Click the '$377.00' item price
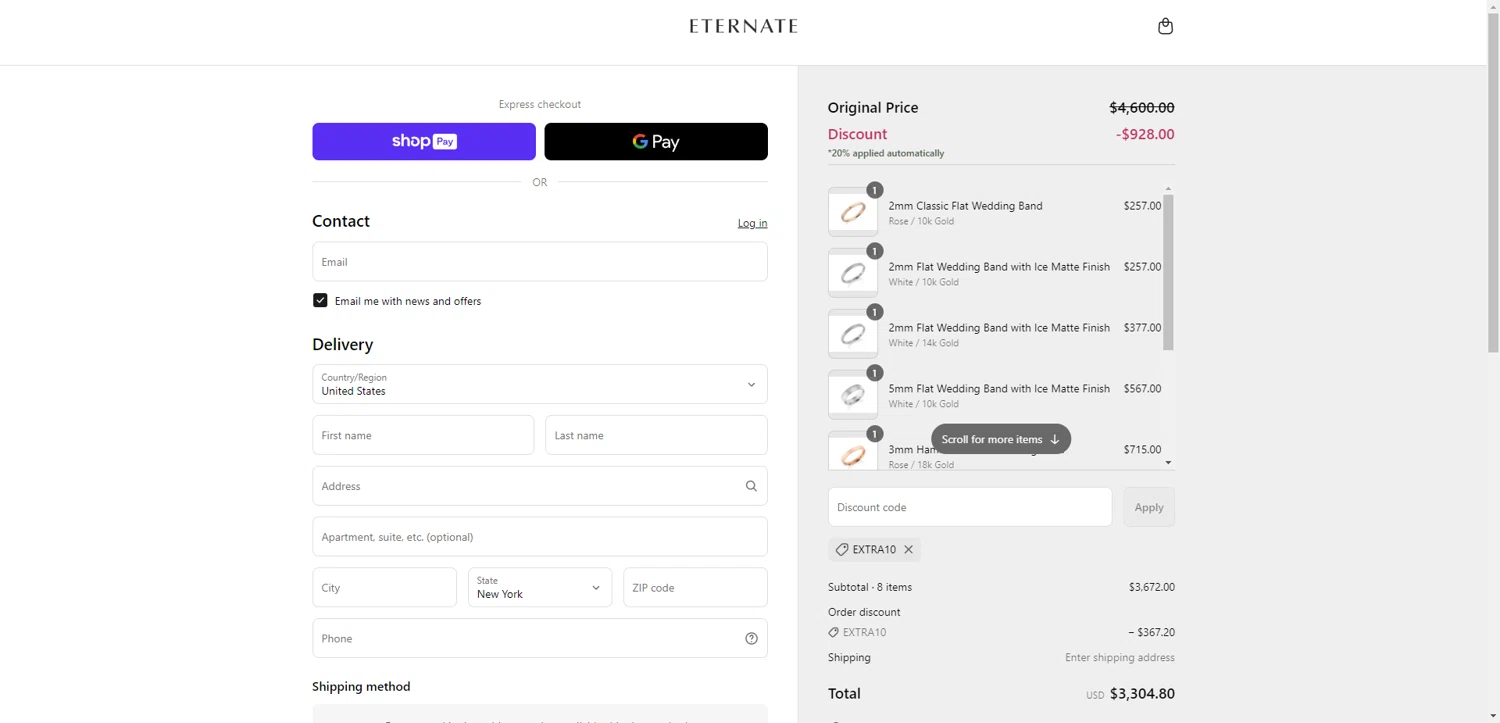 pyautogui.click(x=1142, y=328)
